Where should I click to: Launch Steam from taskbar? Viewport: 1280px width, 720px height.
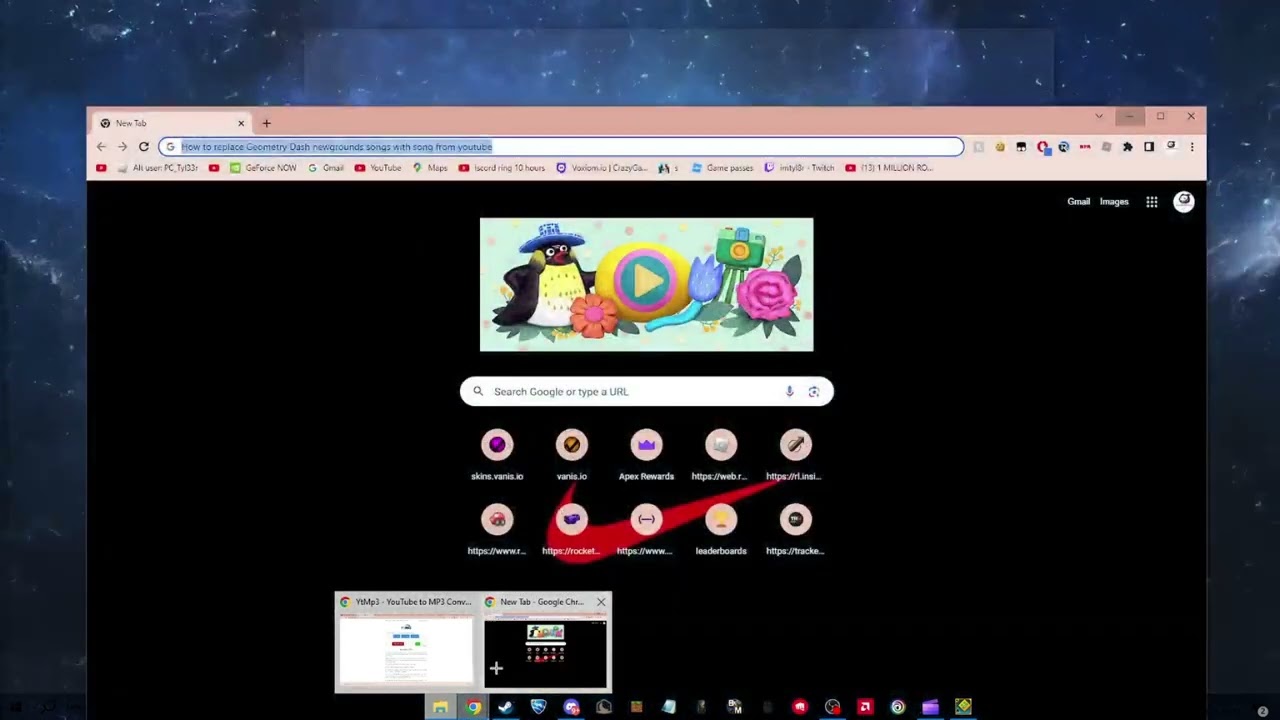tap(506, 707)
